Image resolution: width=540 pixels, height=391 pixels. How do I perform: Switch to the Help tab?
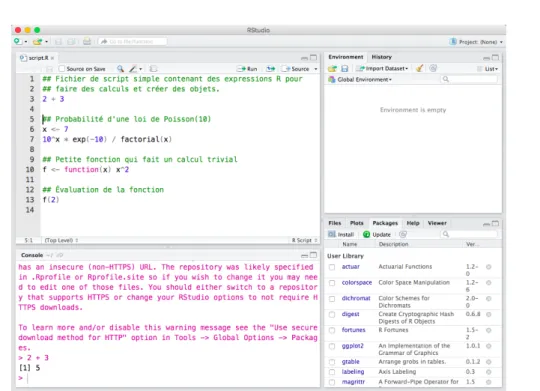[413, 223]
